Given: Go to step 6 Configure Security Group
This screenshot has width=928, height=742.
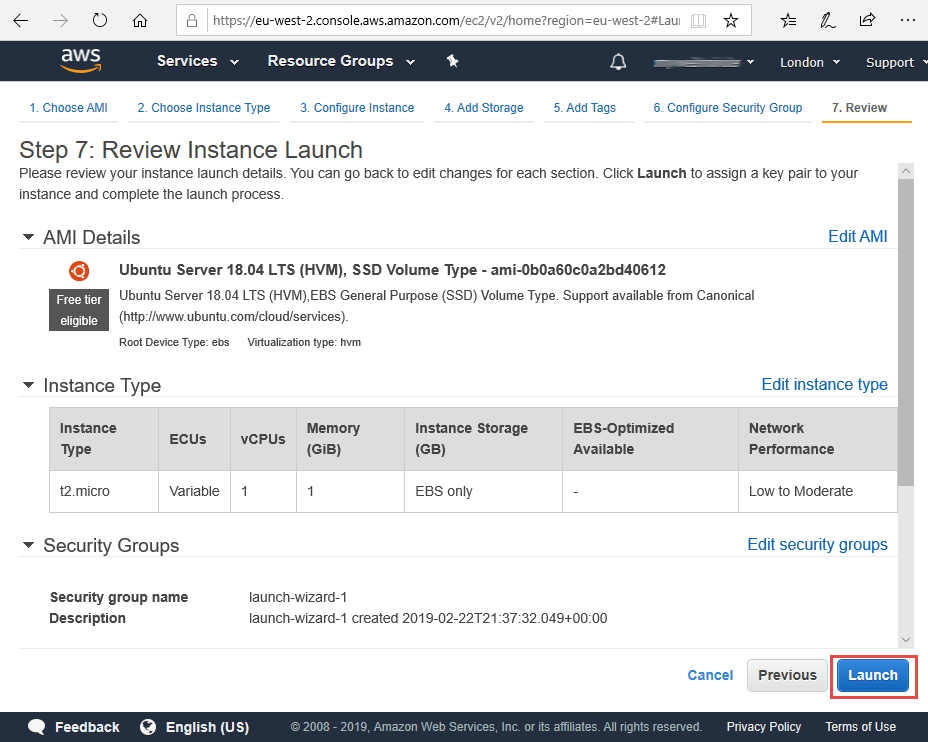Looking at the screenshot, I should (727, 108).
